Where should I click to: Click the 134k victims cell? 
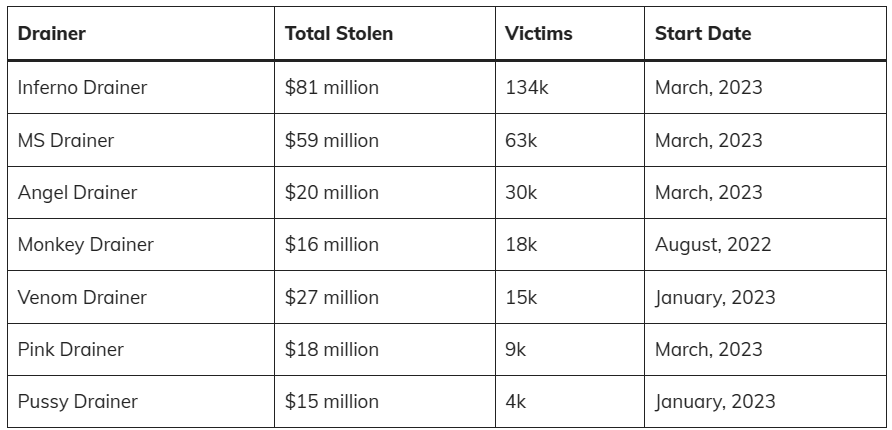[527, 88]
